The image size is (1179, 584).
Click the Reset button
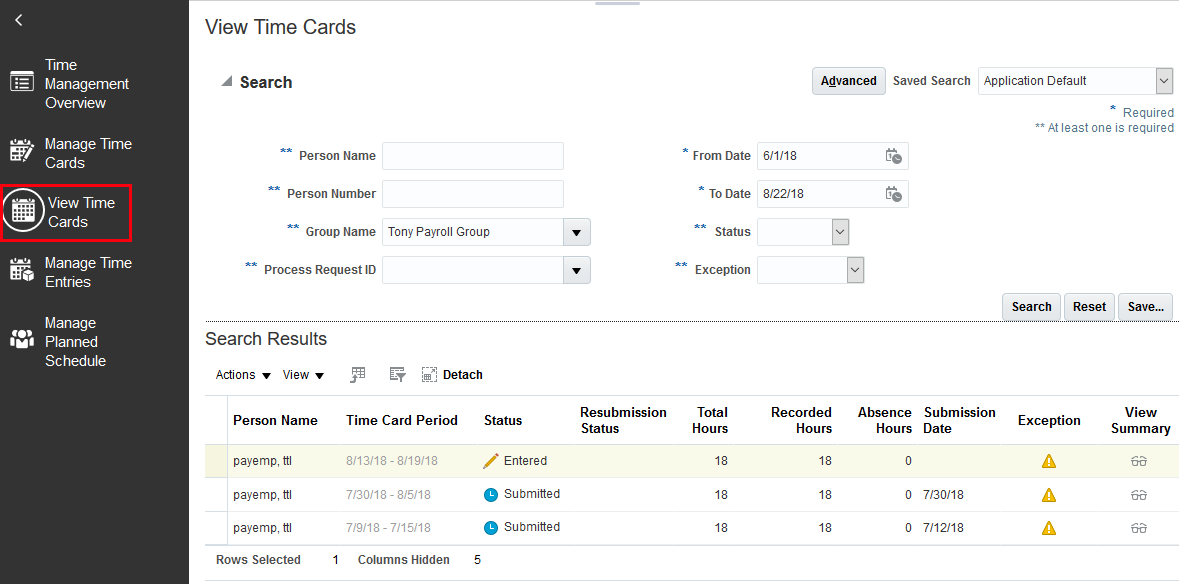click(x=1088, y=306)
